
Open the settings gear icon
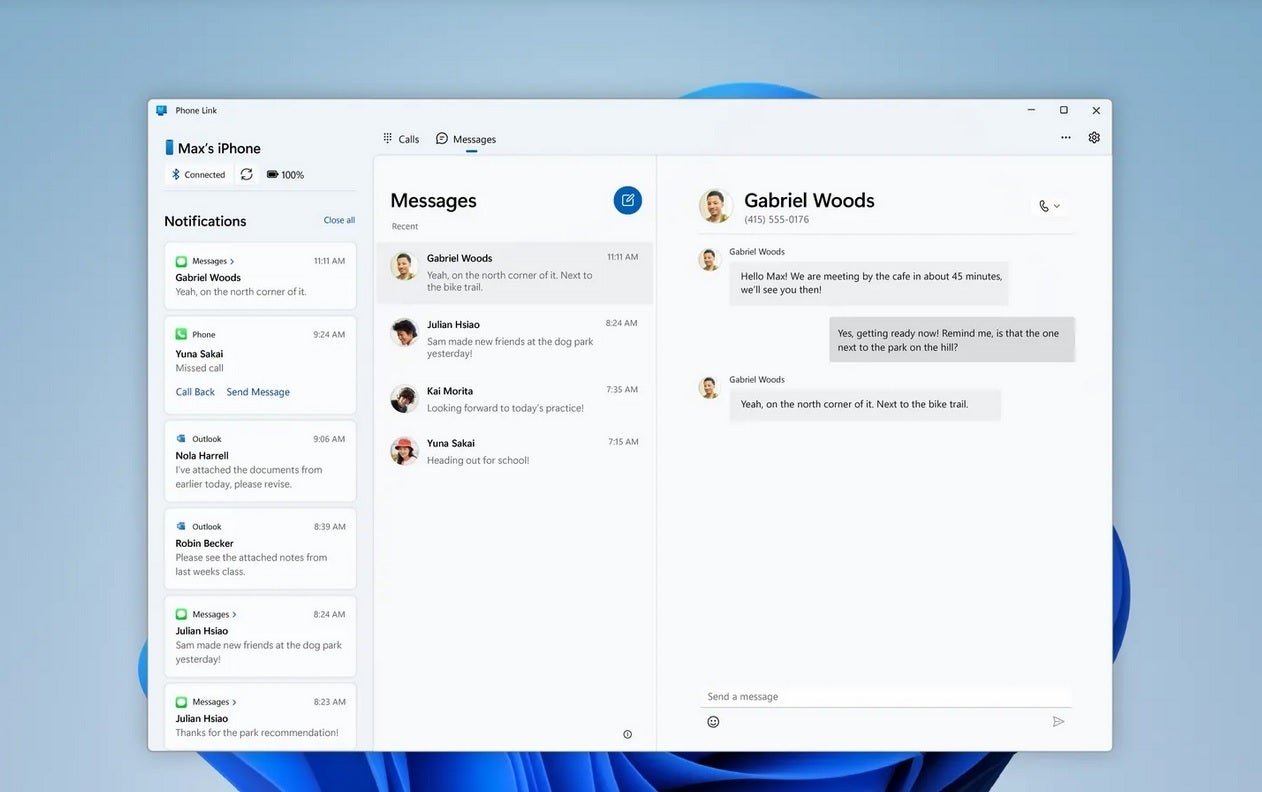(x=1094, y=138)
